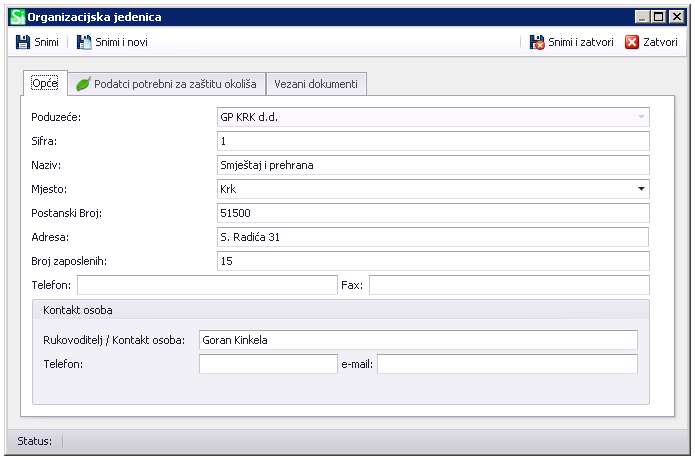Click into the Adresa field

pyautogui.click(x=432, y=237)
